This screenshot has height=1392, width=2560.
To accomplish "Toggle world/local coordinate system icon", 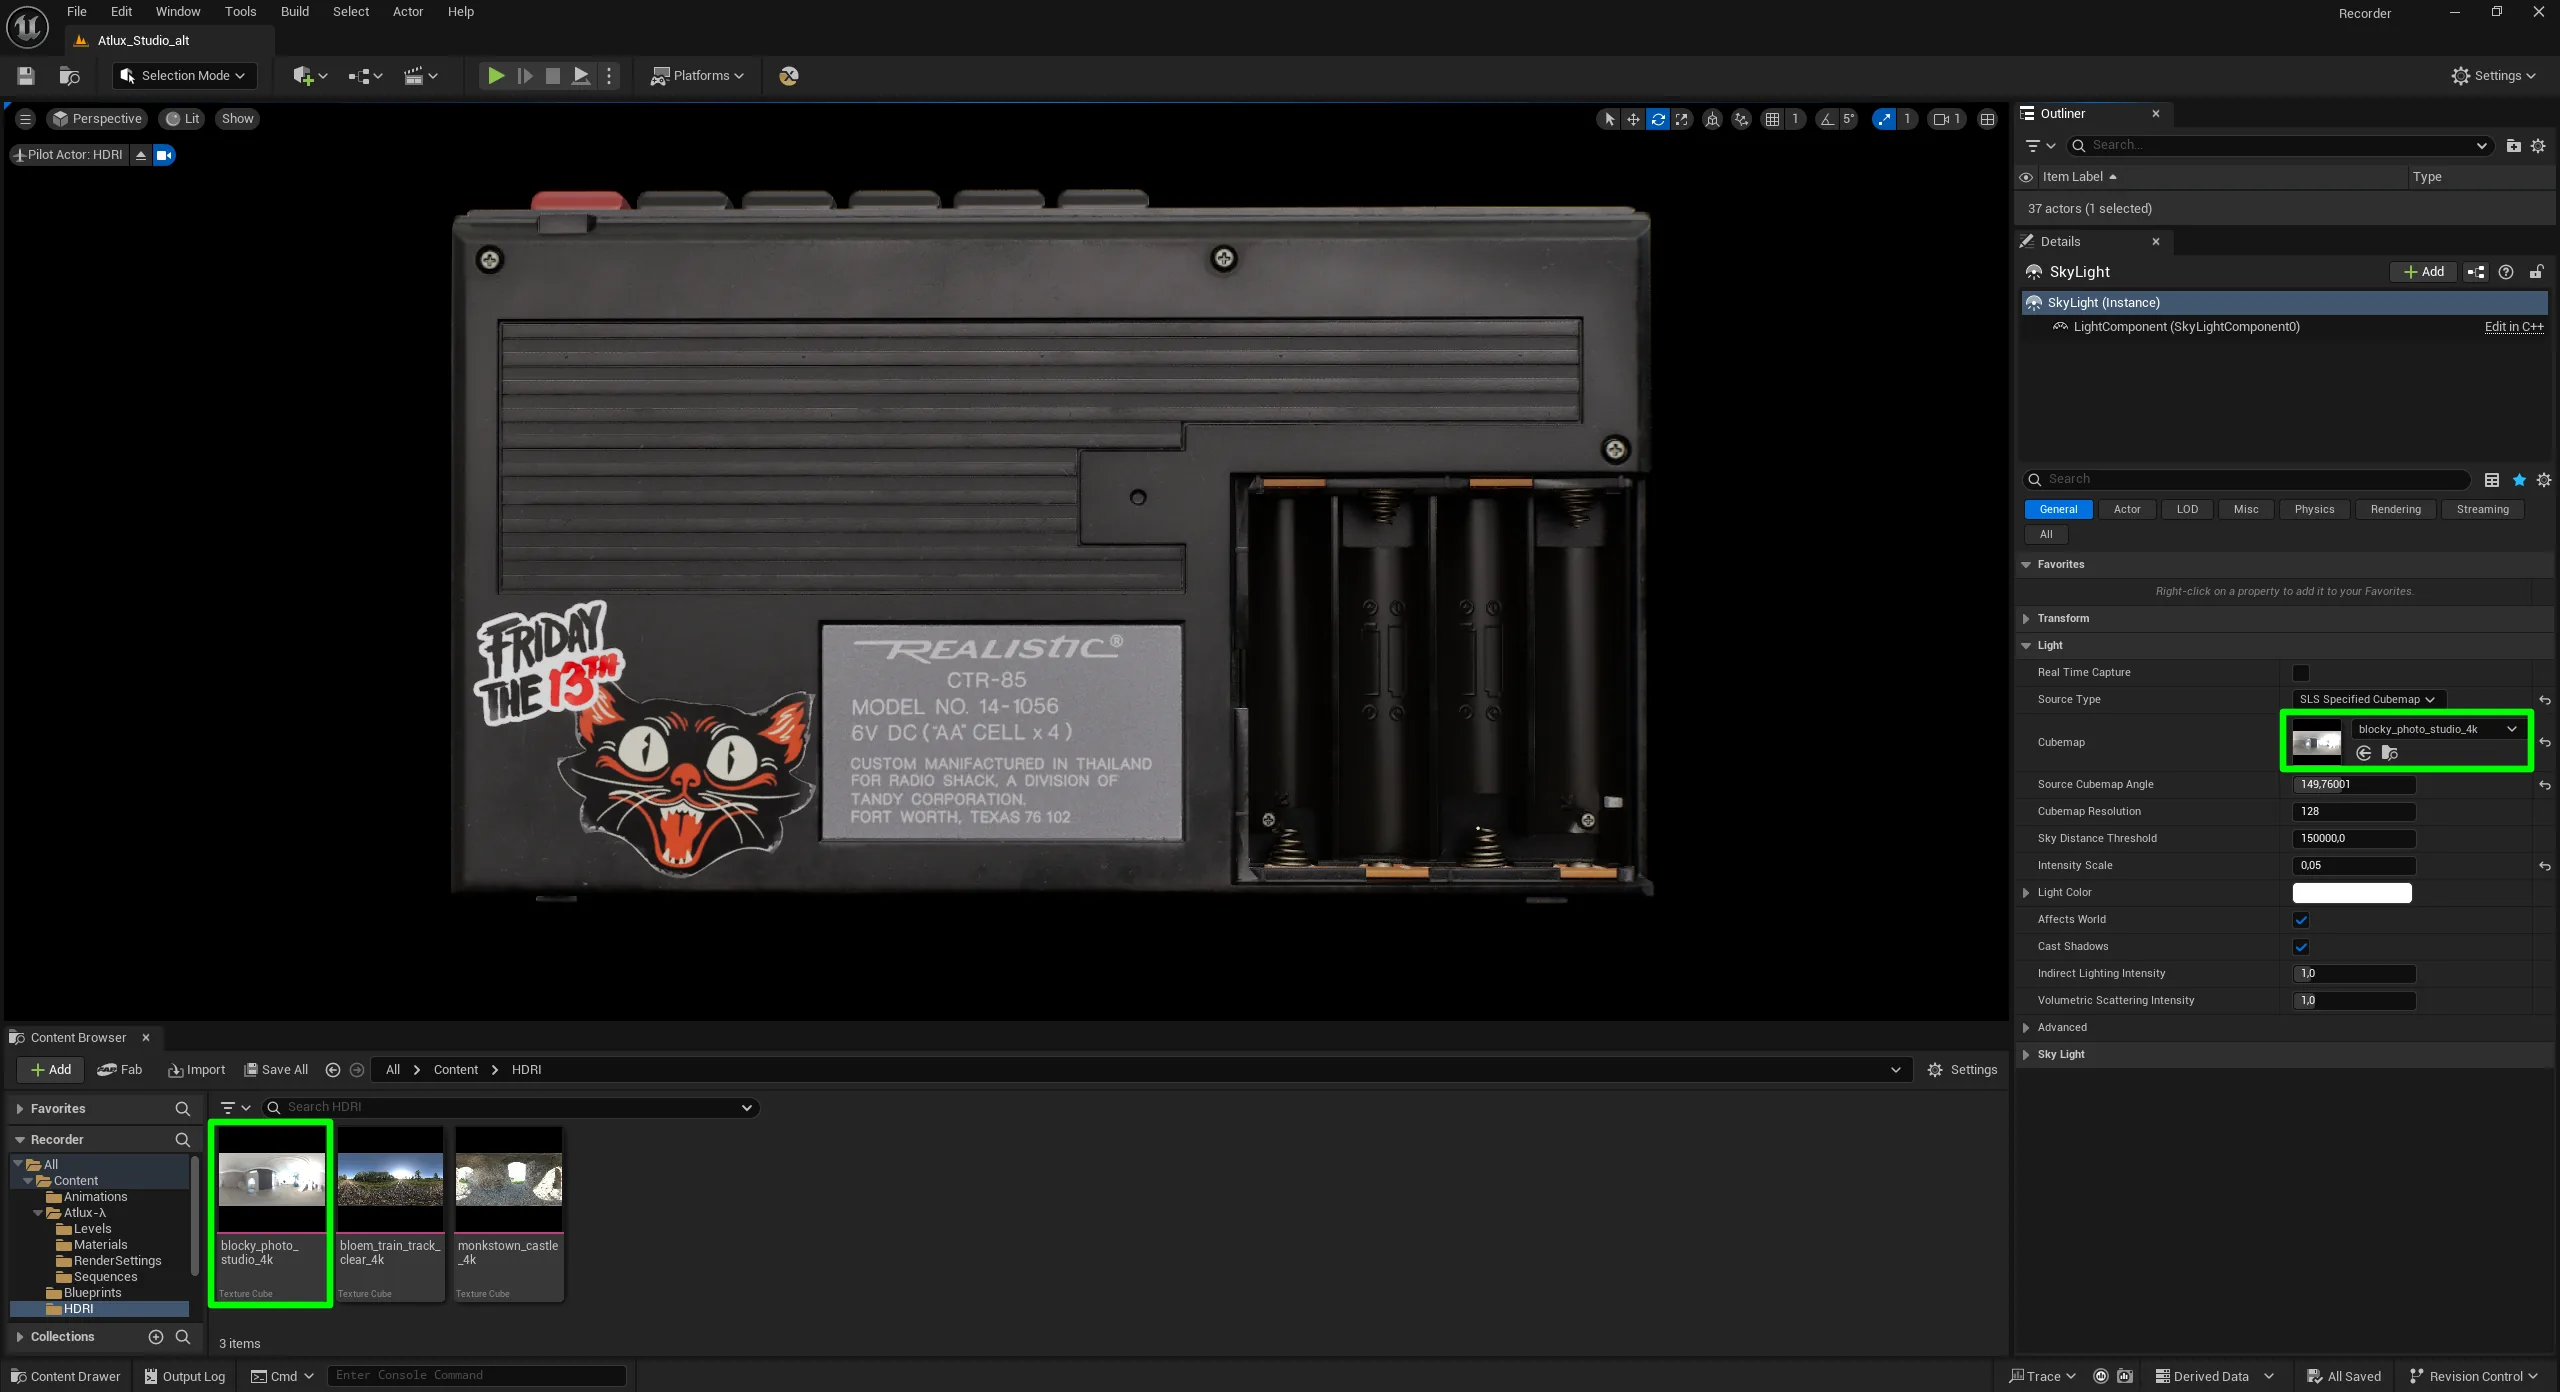I will (1713, 119).
